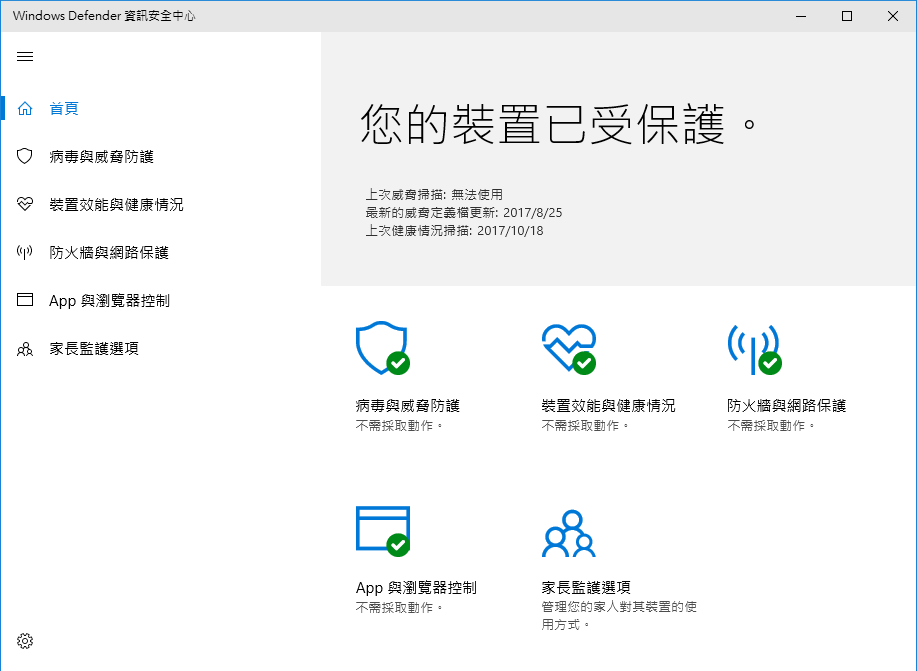917x671 pixels.
Task: Click the family people icon in sidebar
Action: click(25, 349)
